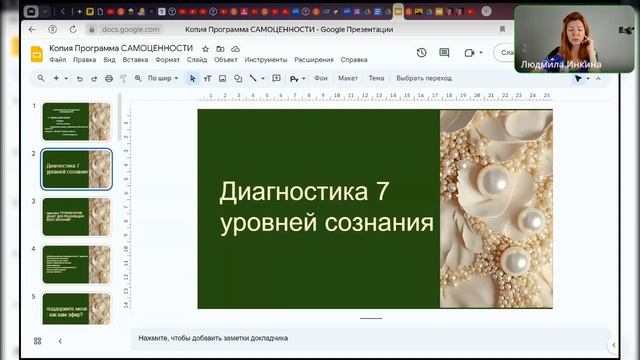This screenshot has height=360, width=640.
Task: Redo the last action
Action: click(x=94, y=78)
